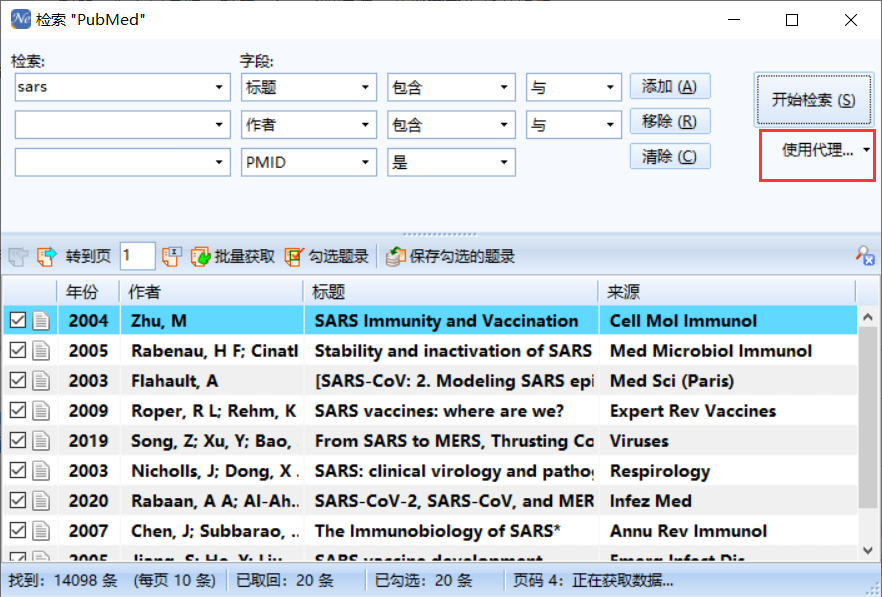Click the 开始检索 (S) button
Image resolution: width=882 pixels, height=597 pixels.
(x=813, y=100)
